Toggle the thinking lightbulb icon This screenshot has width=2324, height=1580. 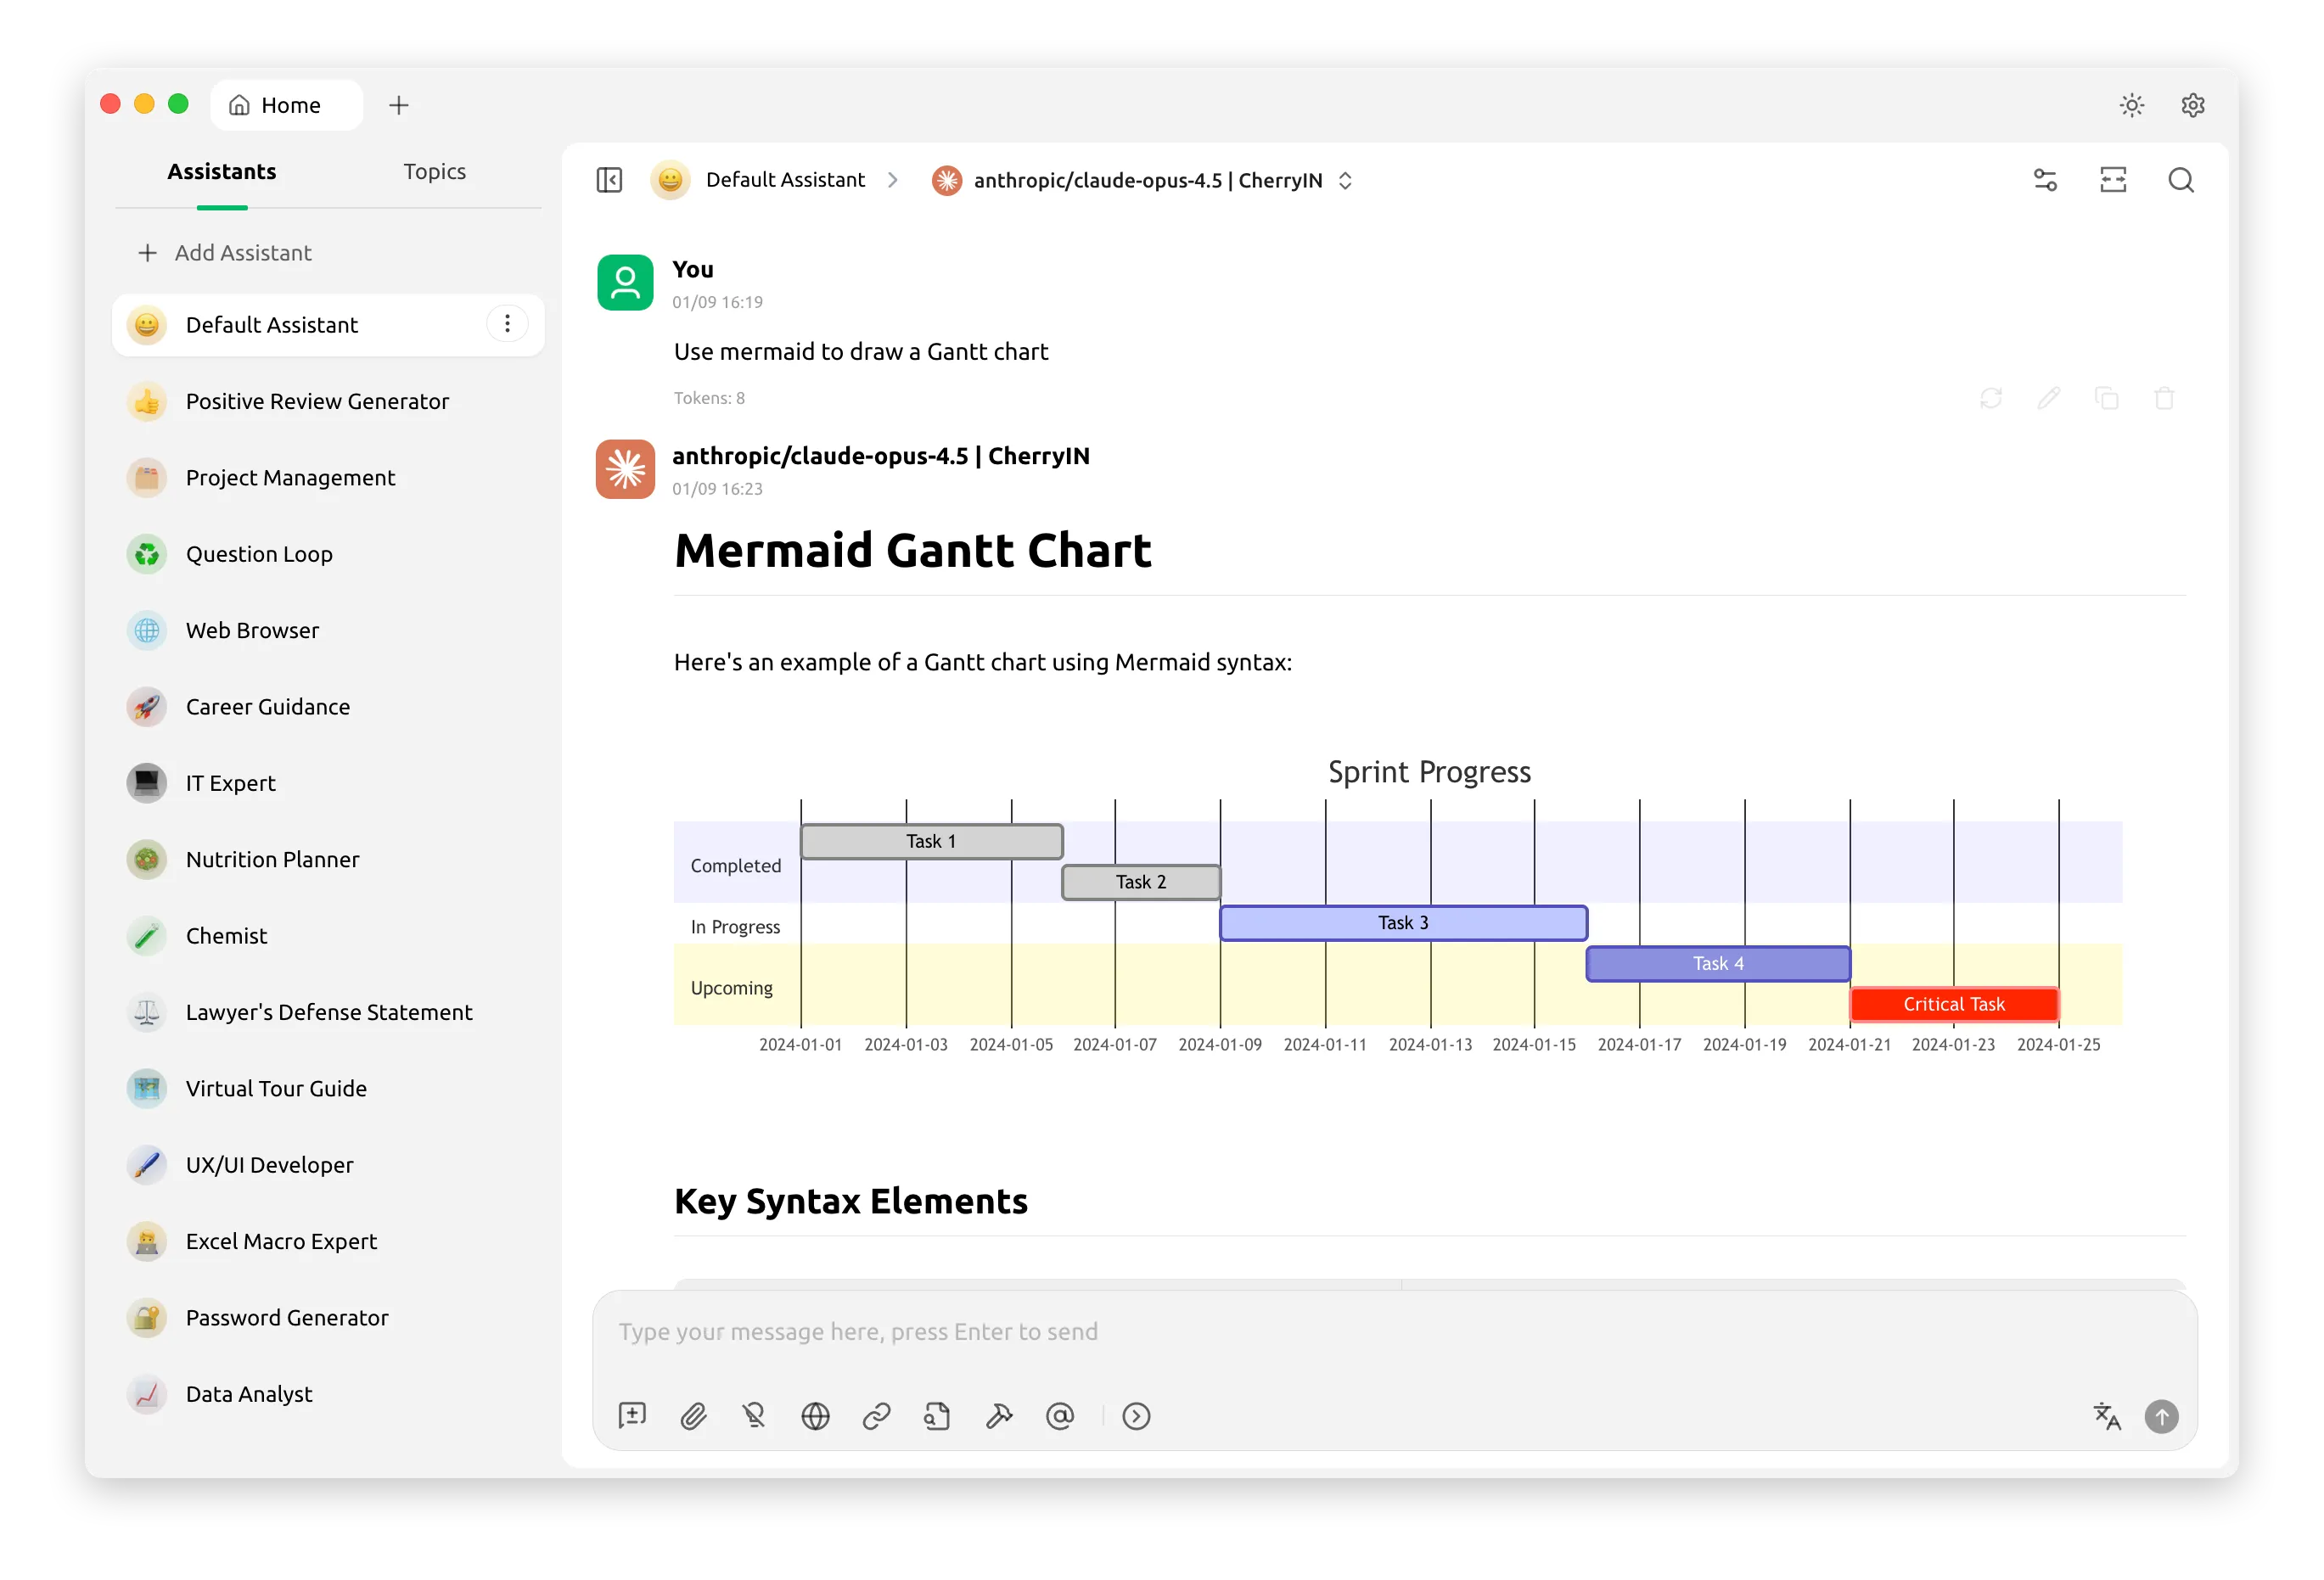click(x=754, y=1416)
